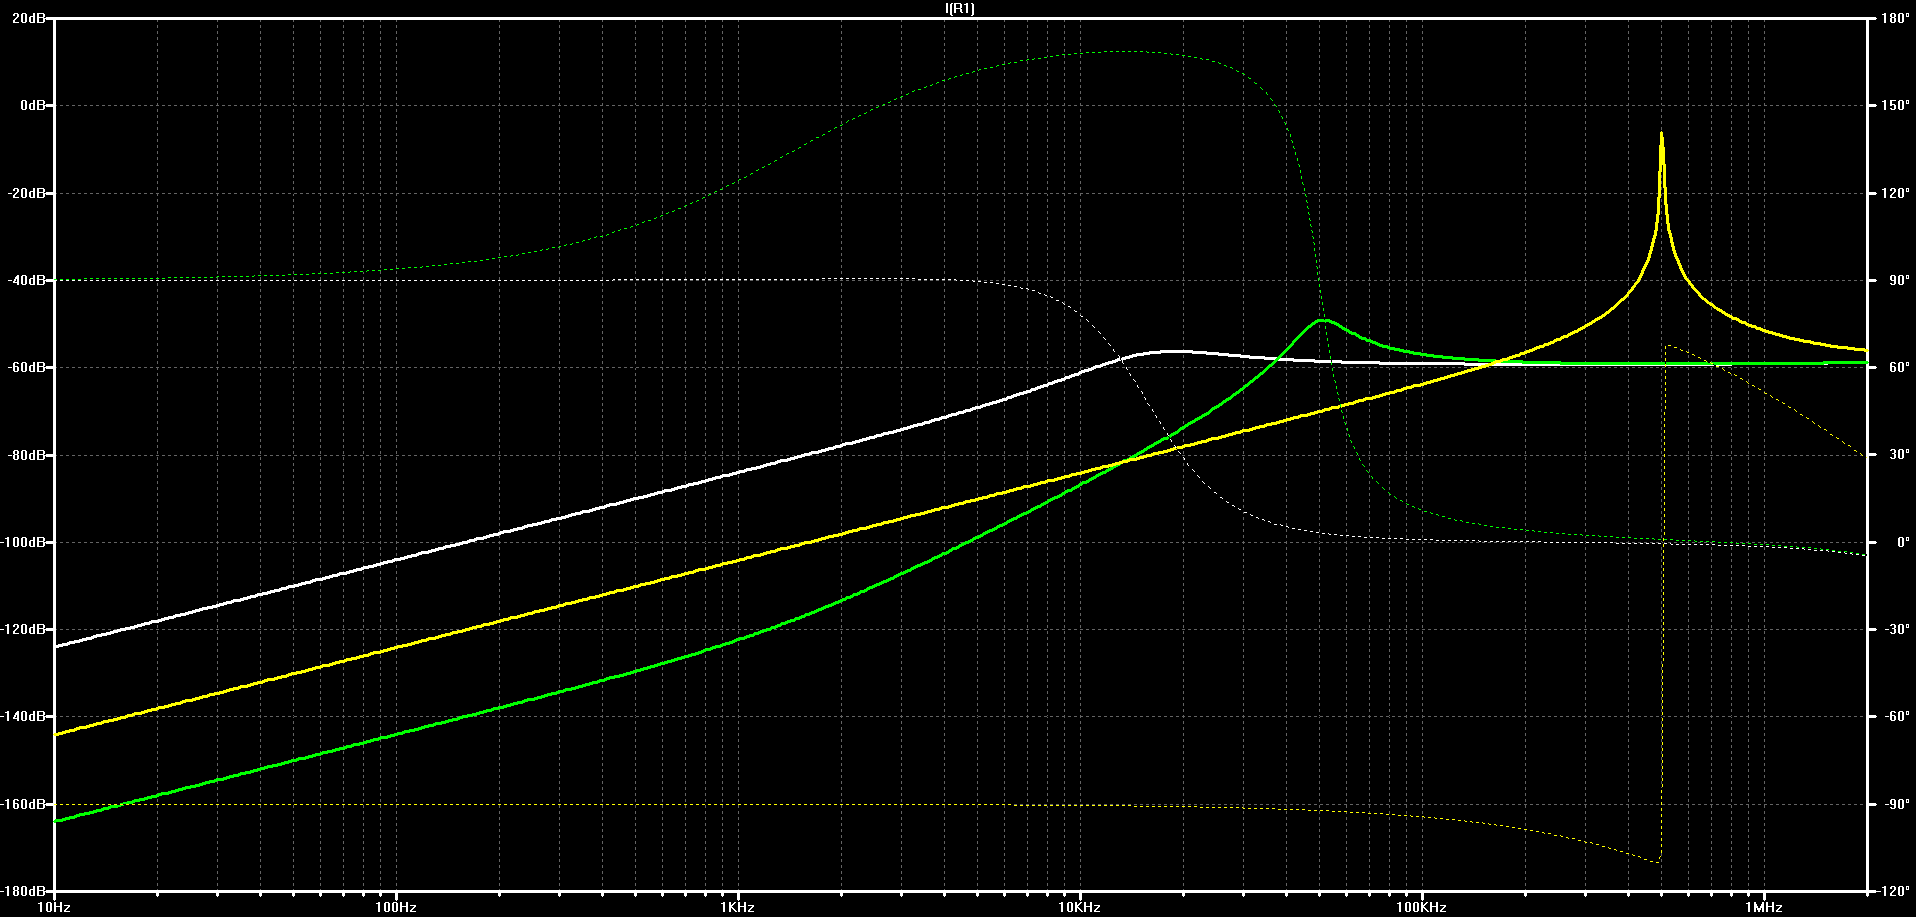Click the 10KHz frequency axis label
This screenshot has height=917, width=1916.
point(1080,907)
